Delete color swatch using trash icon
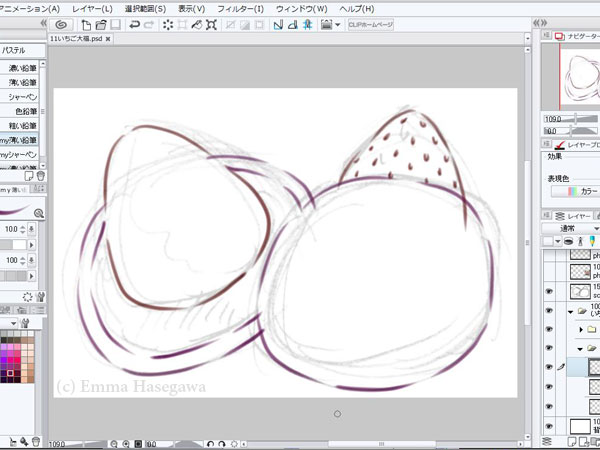This screenshot has width=600, height=450. pos(36,442)
